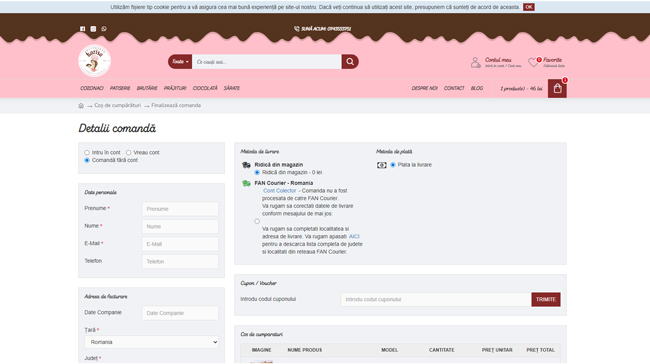The height and width of the screenshot is (364, 650).
Task: Click the store pickup delivery icon
Action: tap(246, 165)
